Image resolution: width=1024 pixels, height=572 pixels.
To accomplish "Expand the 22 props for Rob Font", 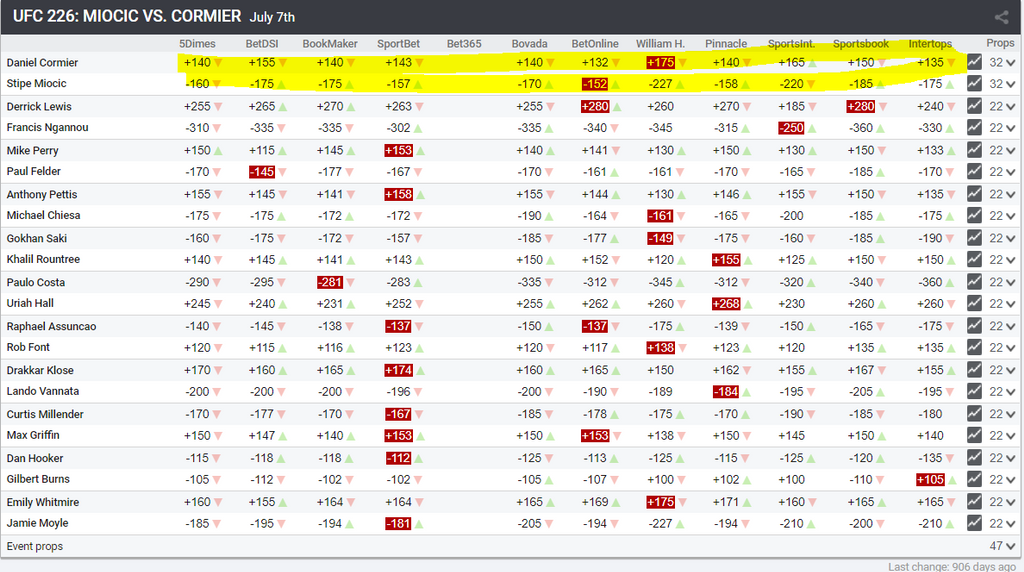I will (x=1002, y=347).
